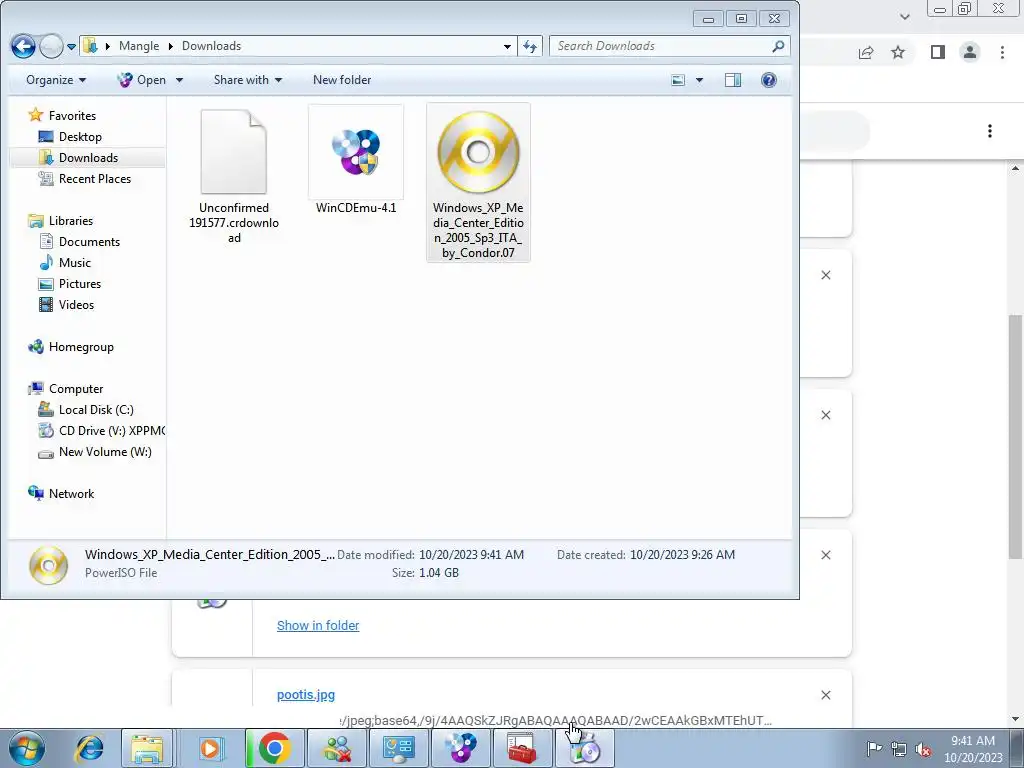Select the Unconfirmed 191577.crdownload file

click(x=234, y=176)
